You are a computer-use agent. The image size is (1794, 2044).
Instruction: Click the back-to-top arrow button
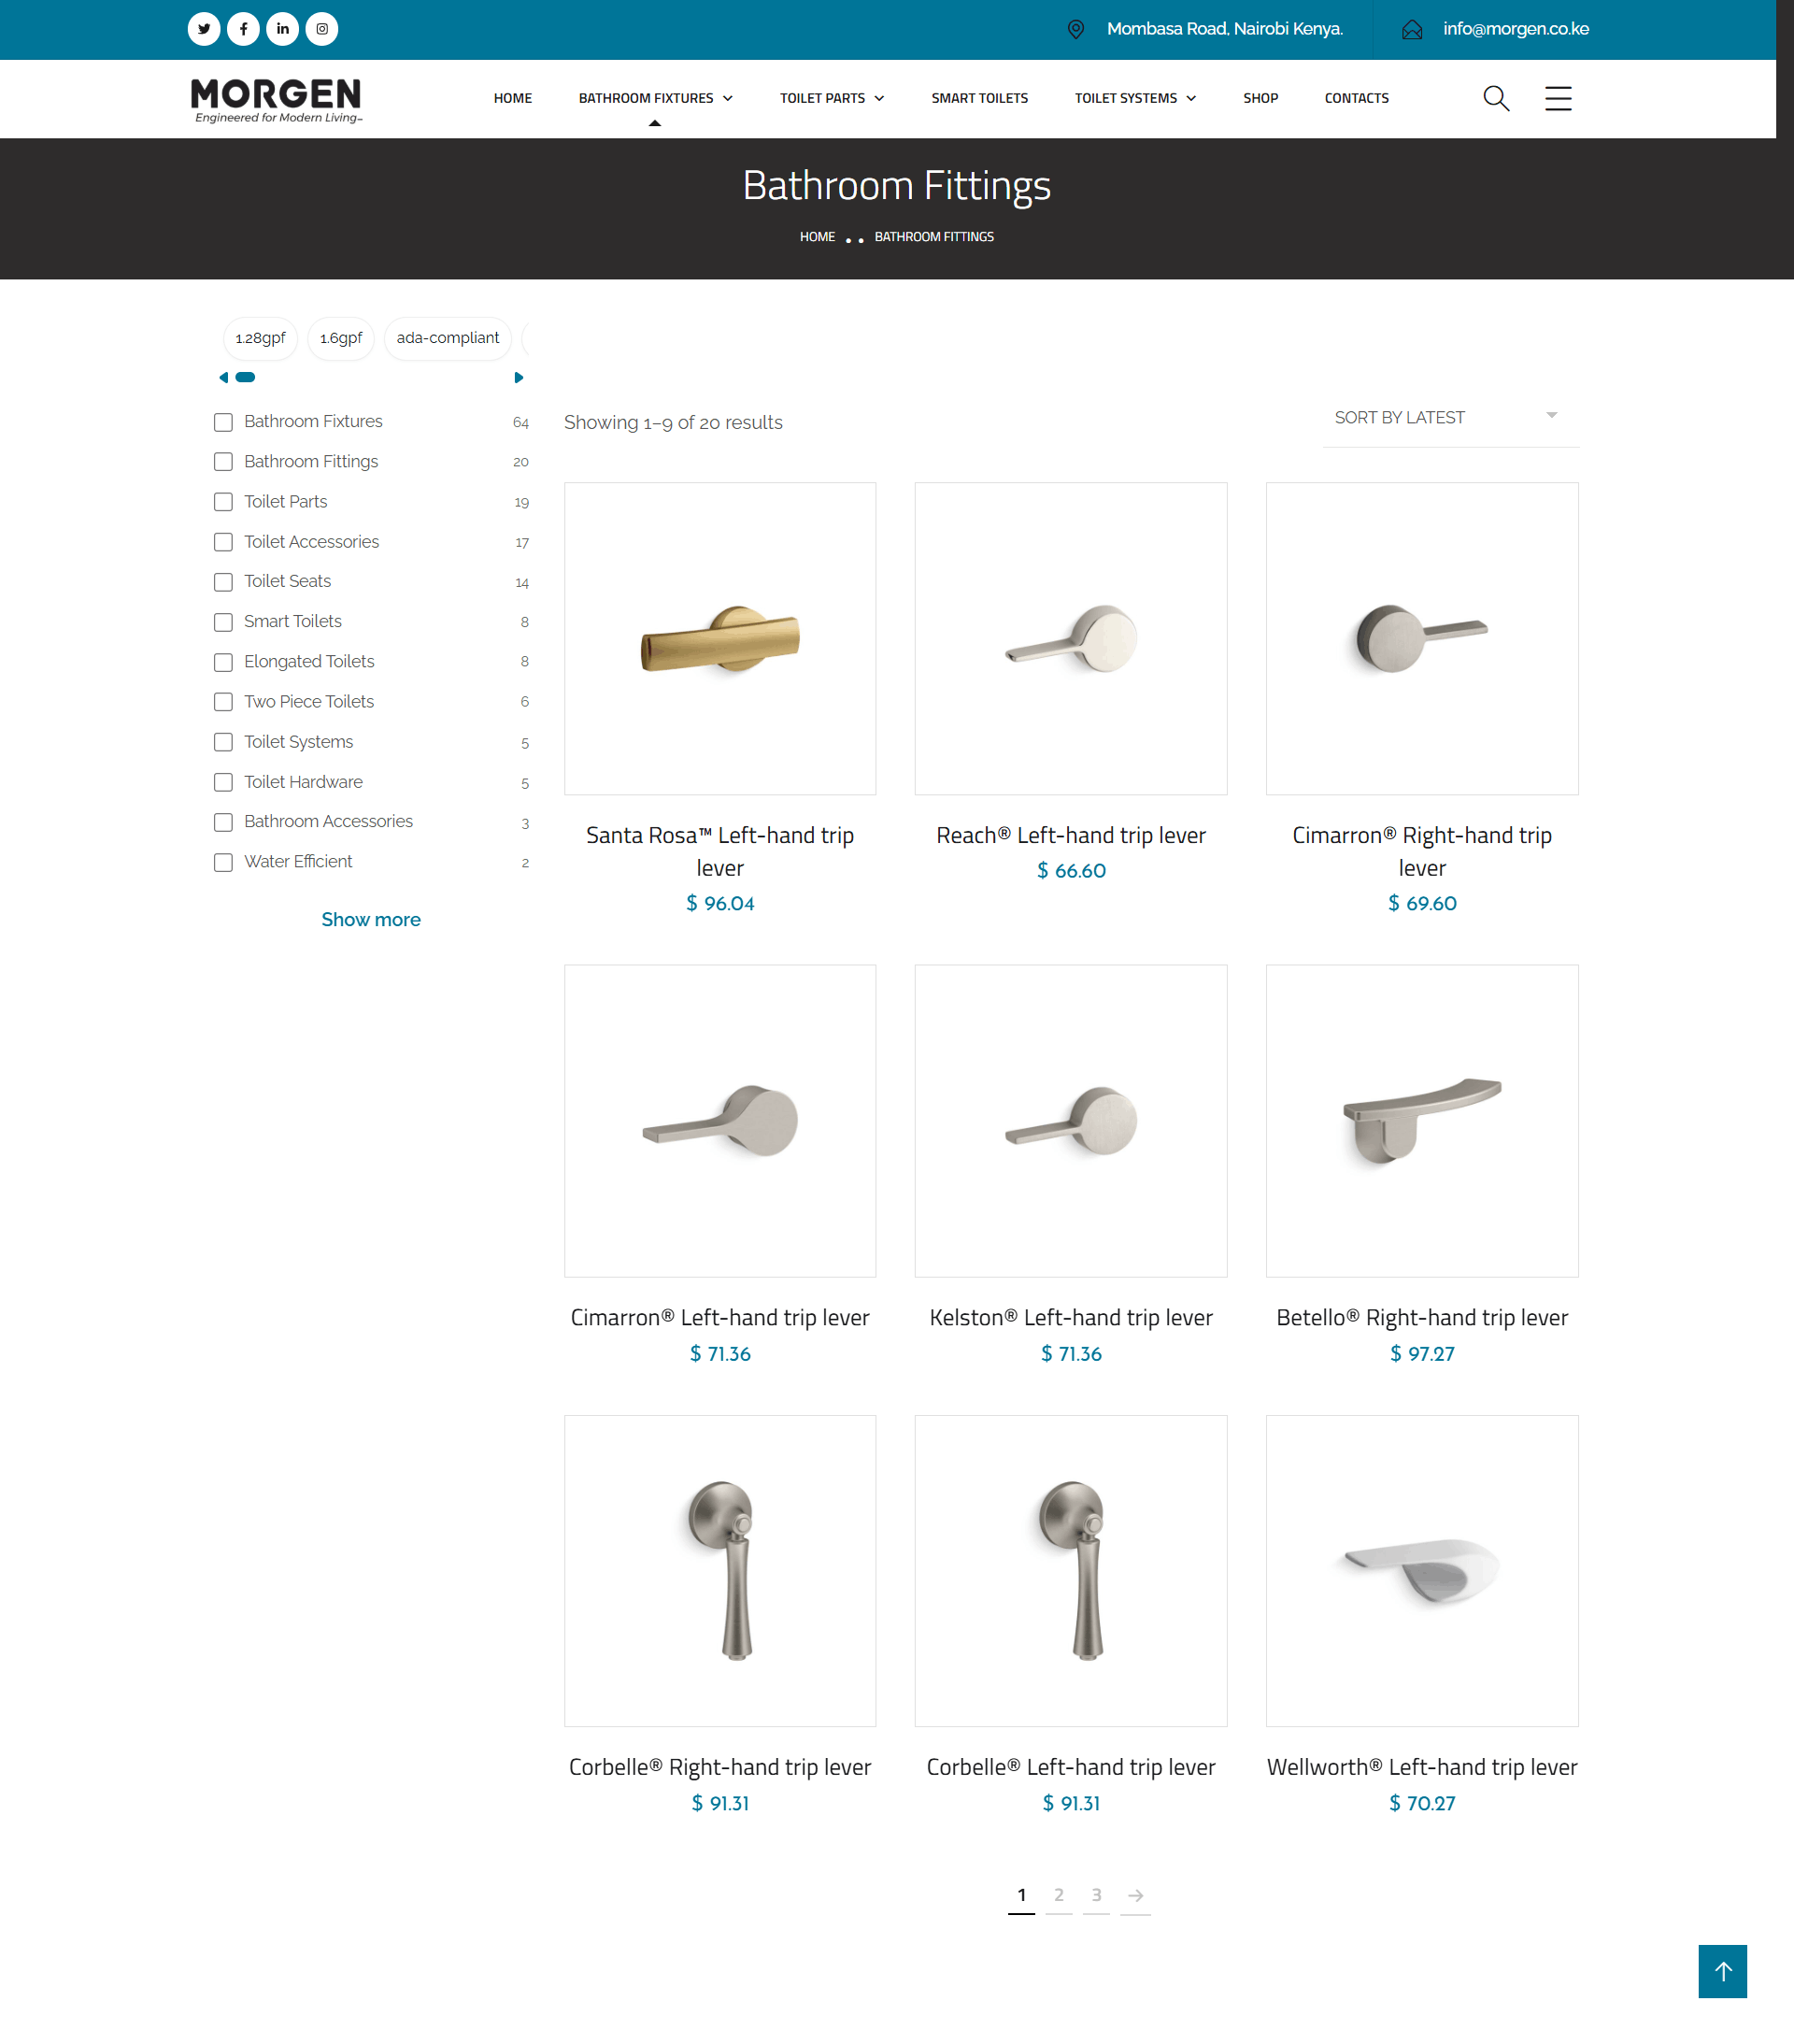(1722, 1971)
